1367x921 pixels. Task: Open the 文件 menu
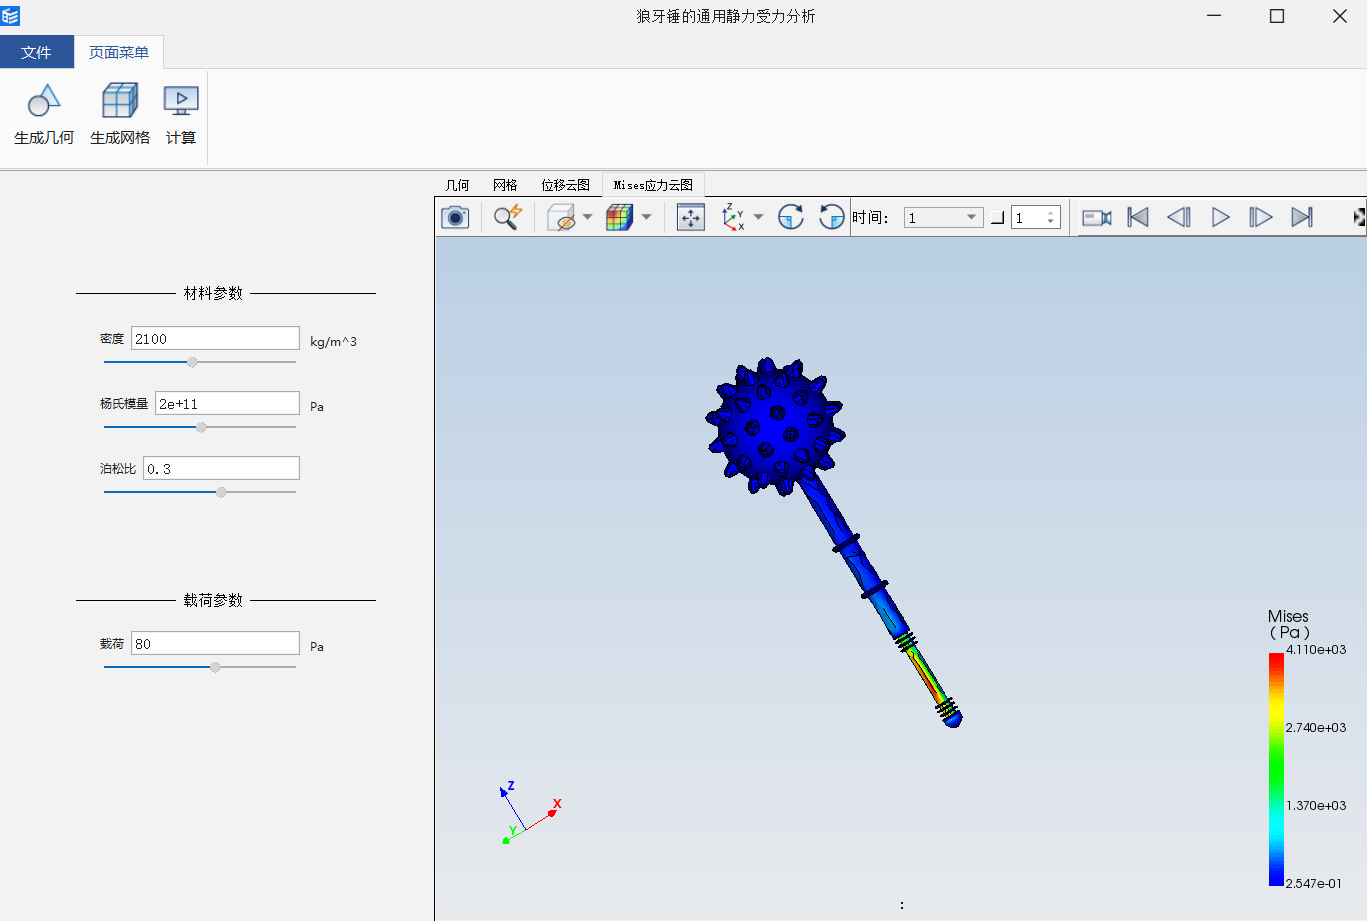[x=36, y=52]
